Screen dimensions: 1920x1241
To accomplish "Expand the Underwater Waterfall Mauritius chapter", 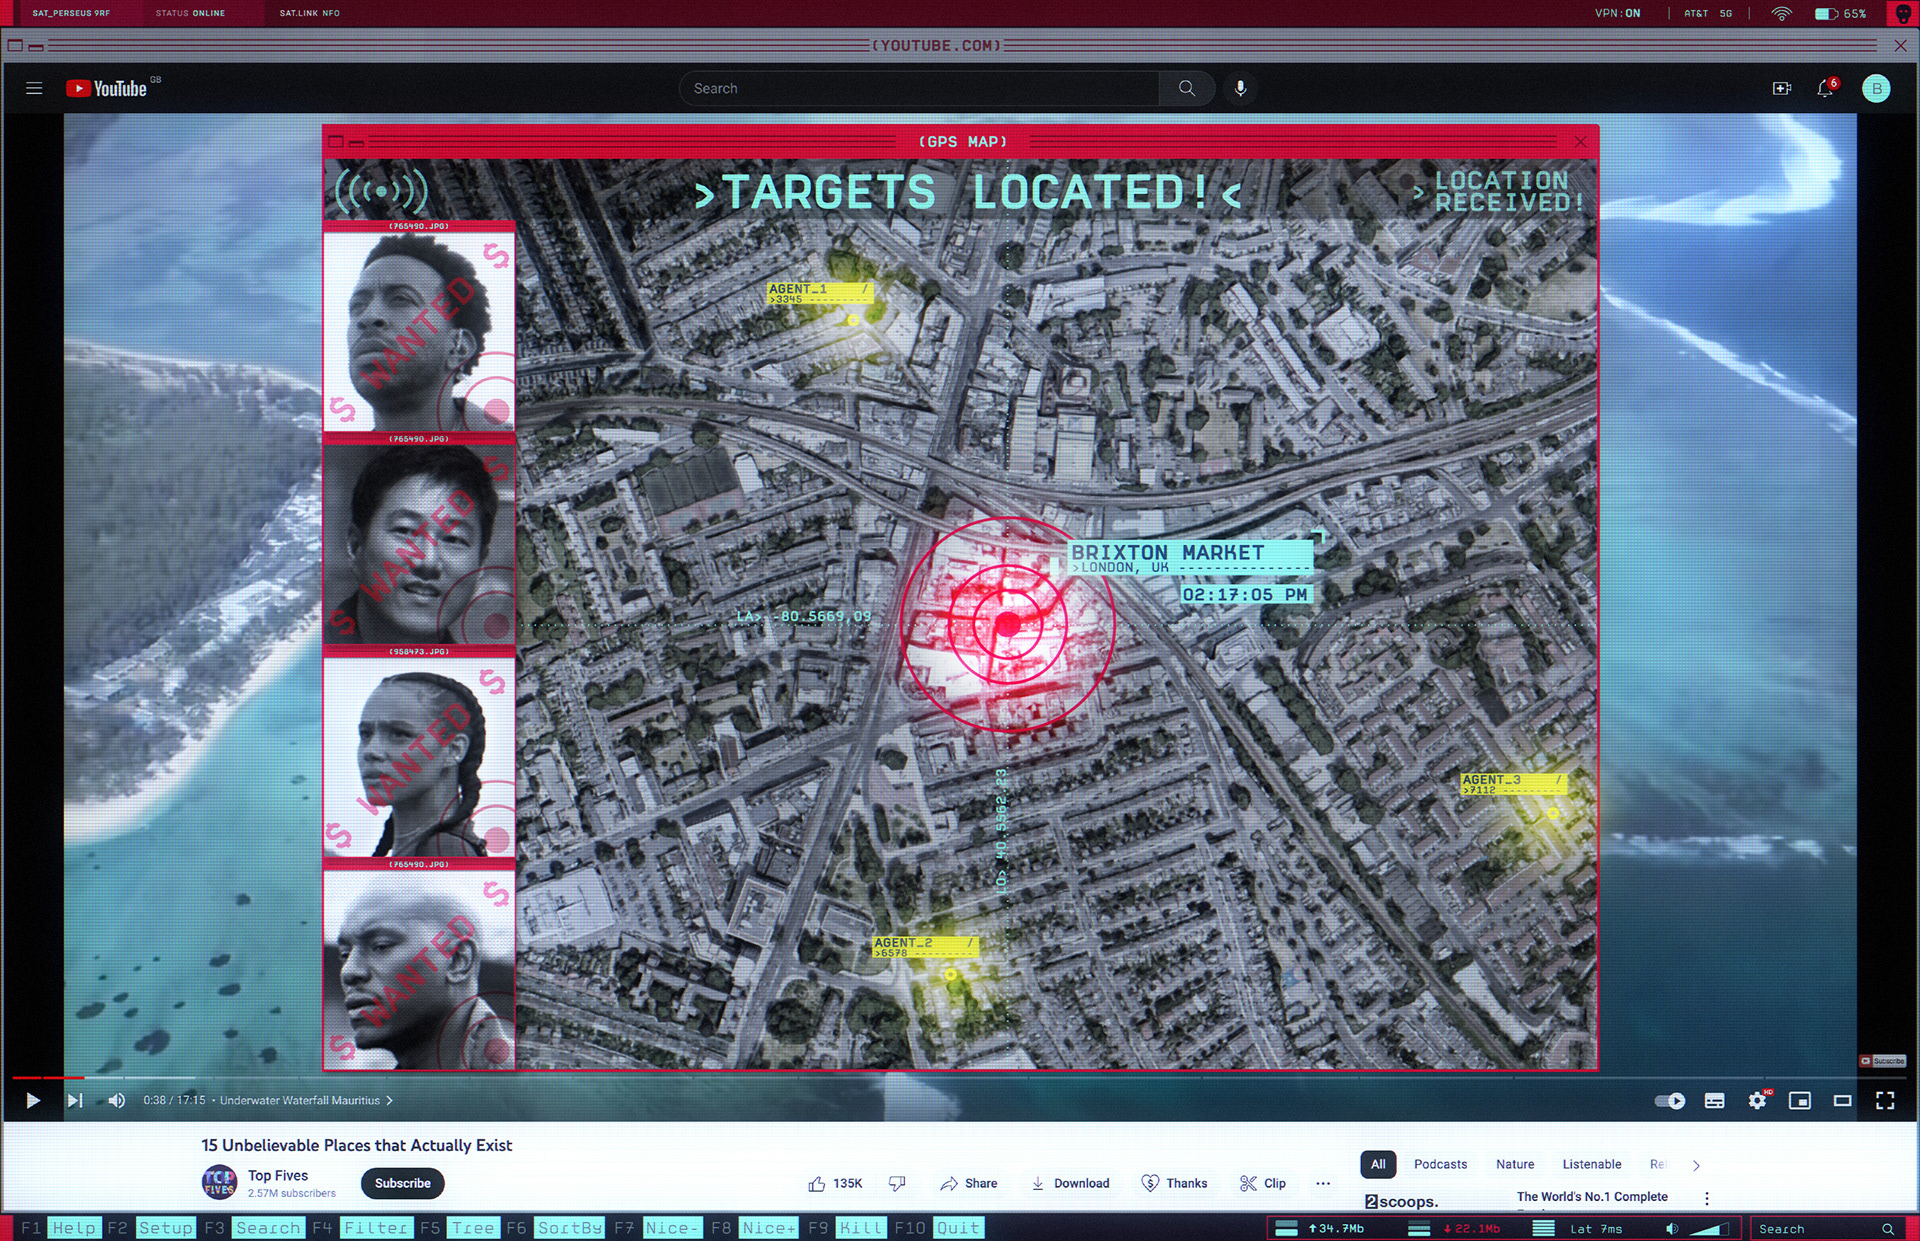I will [306, 1100].
